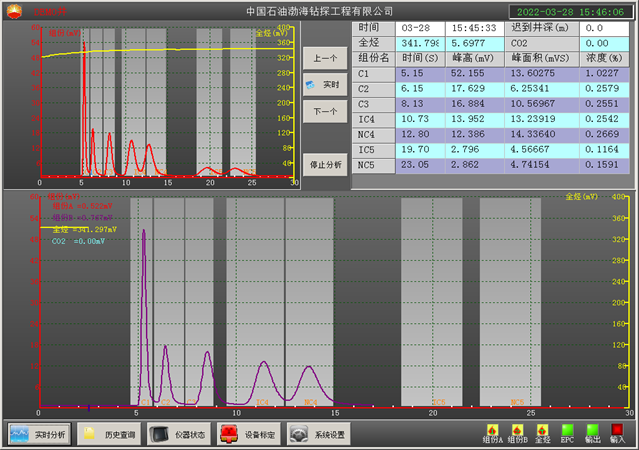Select the IC4 component row label
Viewport: 639px width, 450px height.
tap(374, 119)
